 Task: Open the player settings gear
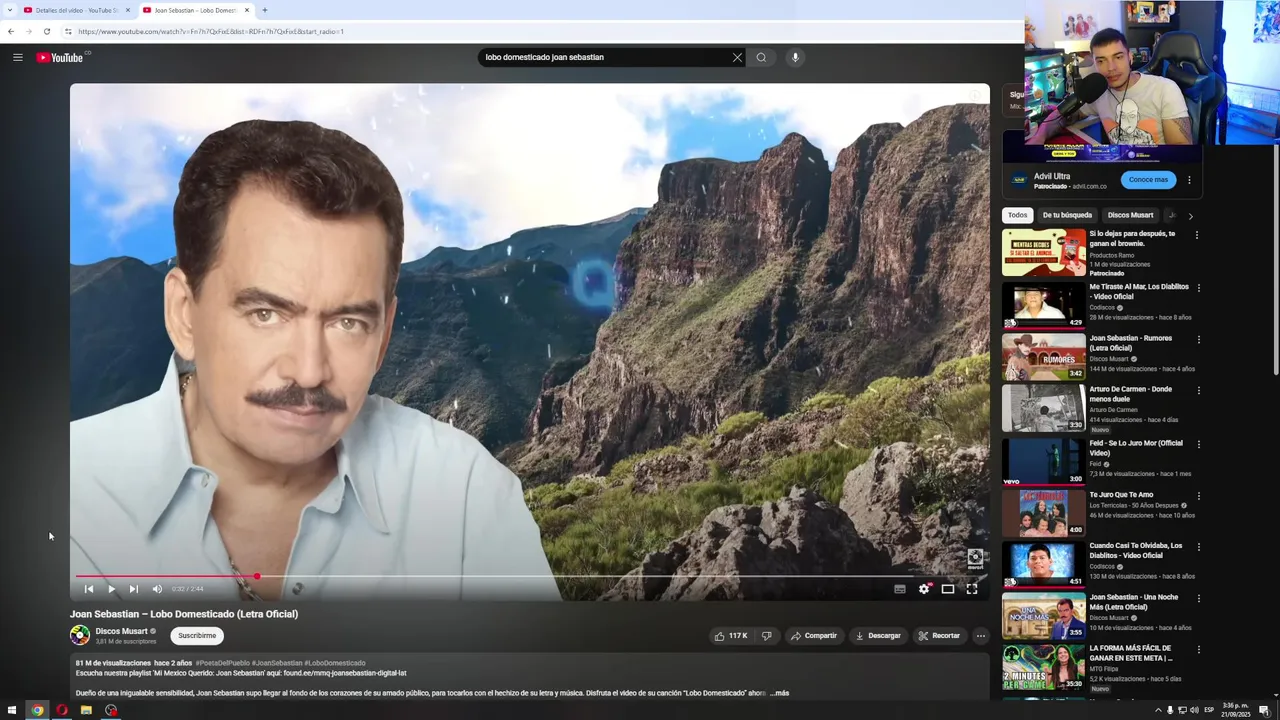pos(924,589)
